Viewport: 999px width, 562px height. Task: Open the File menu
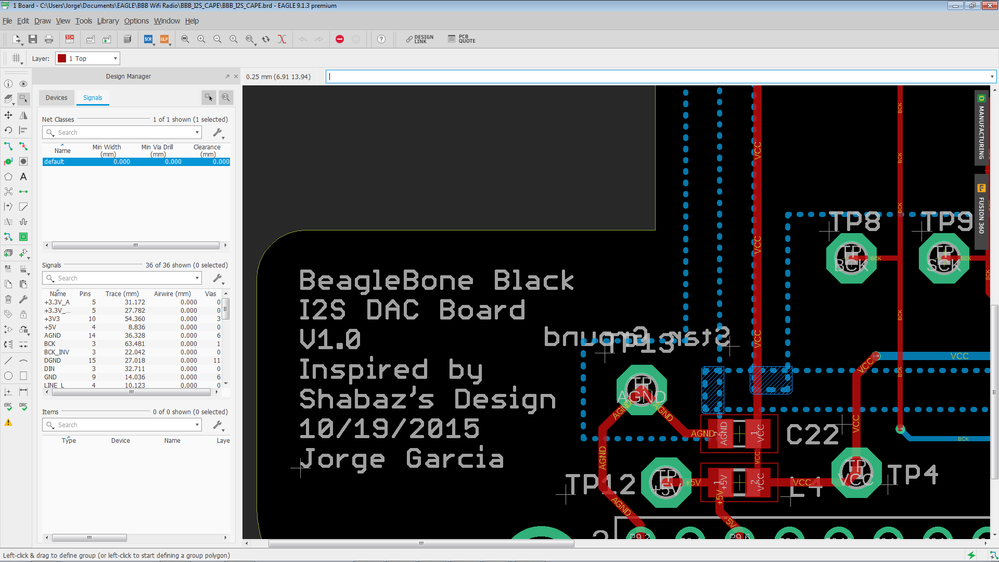click(7, 21)
